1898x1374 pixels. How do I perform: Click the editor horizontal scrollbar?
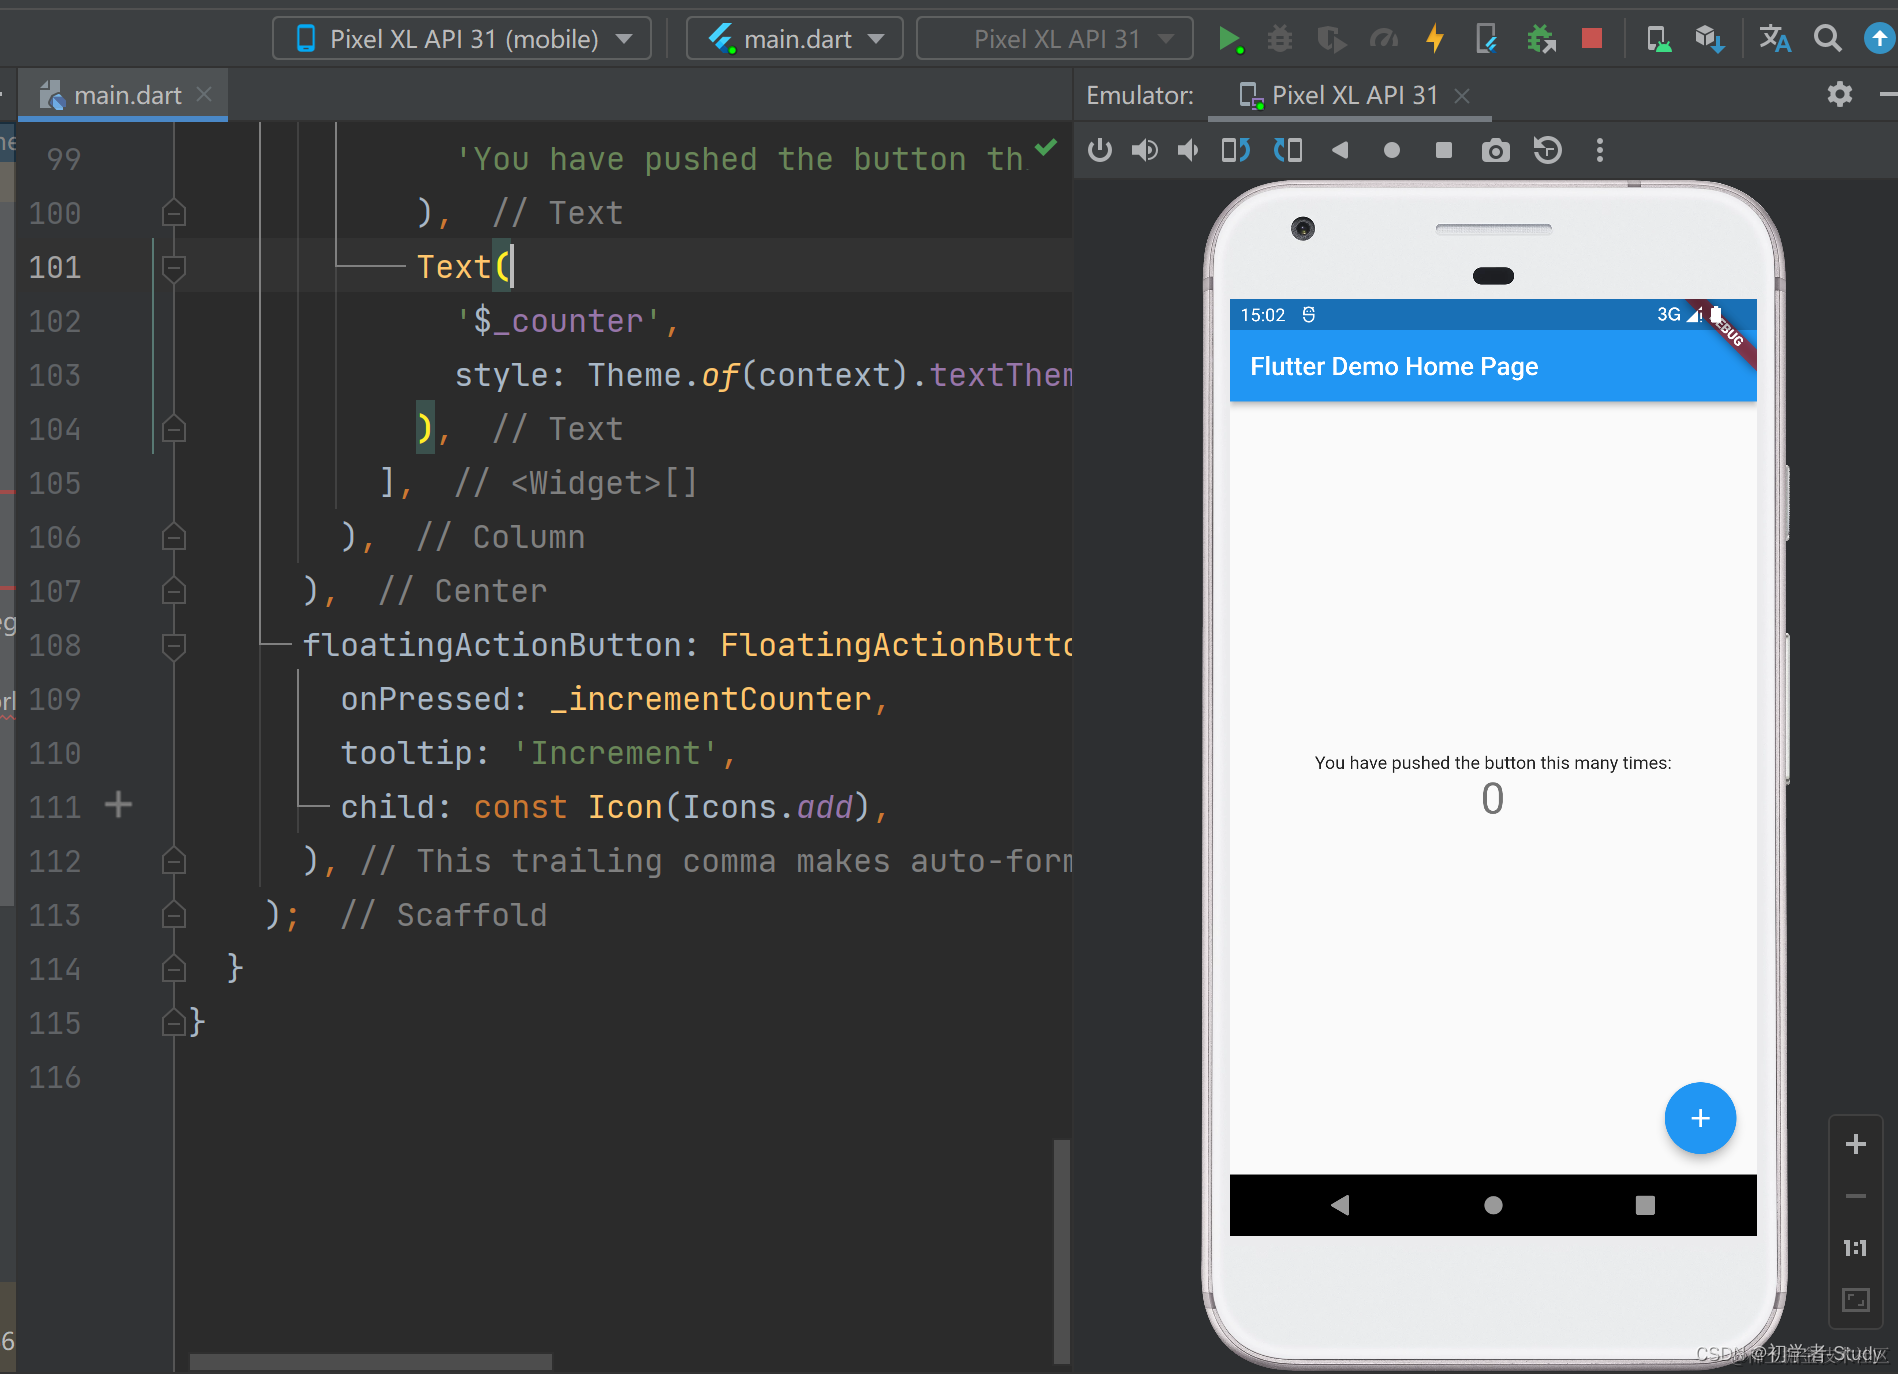tap(371, 1362)
